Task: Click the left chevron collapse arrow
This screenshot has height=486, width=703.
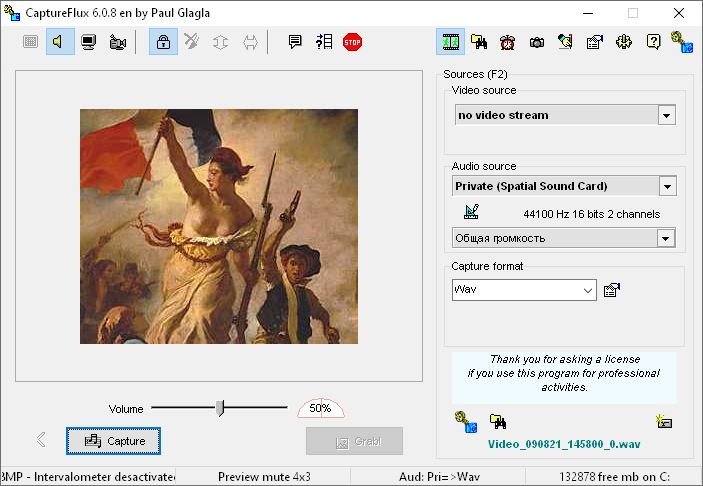Action: point(41,439)
